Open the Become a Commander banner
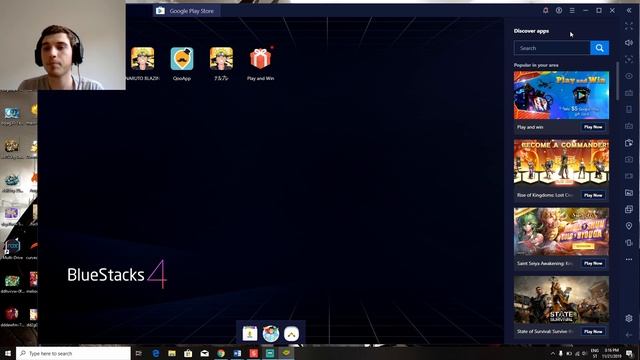 (x=561, y=163)
